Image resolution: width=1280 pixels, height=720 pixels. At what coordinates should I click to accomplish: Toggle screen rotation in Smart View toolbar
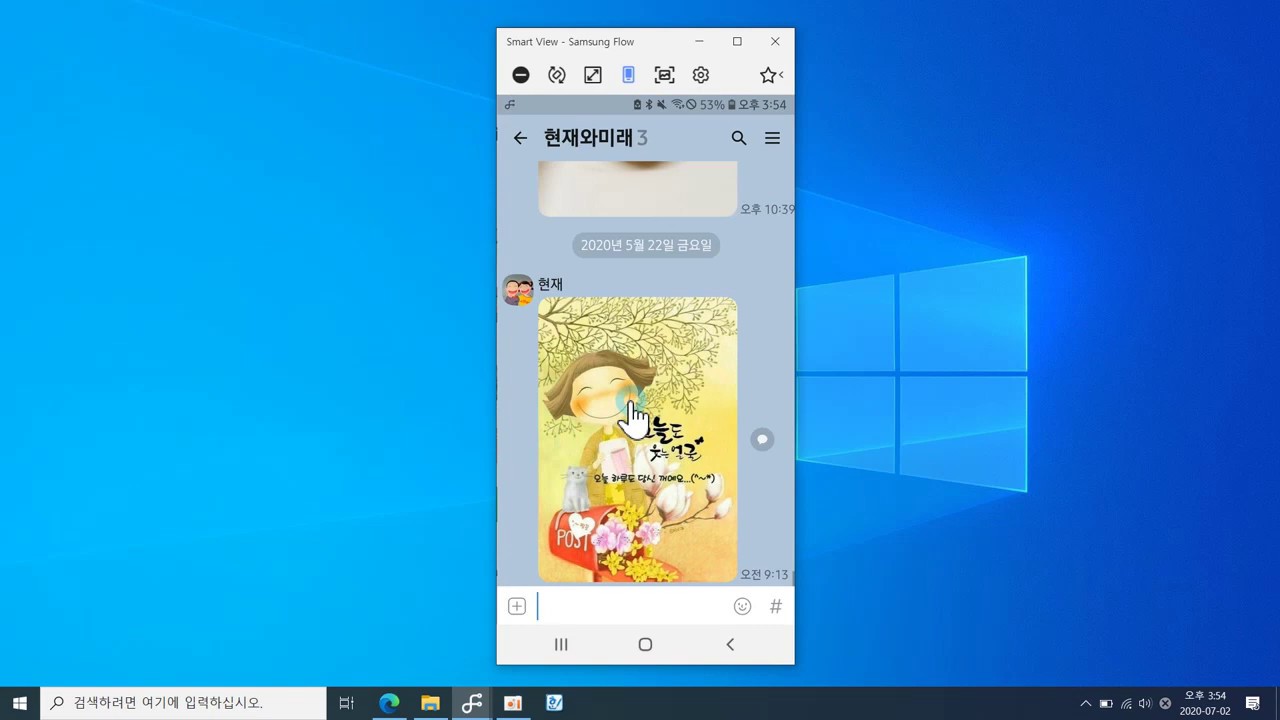coord(557,75)
